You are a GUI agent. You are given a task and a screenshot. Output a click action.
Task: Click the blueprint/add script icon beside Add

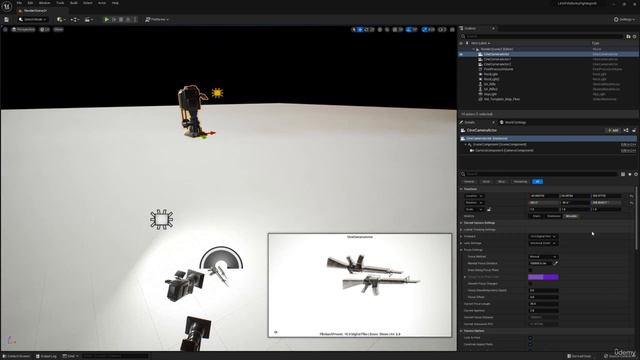626,130
